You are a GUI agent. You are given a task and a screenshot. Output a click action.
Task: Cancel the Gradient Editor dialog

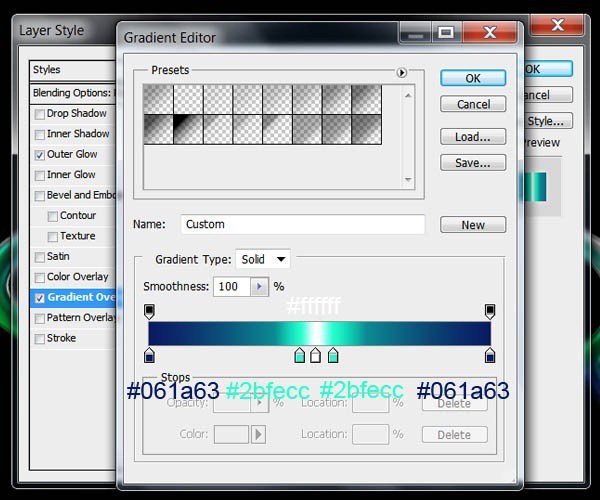pyautogui.click(x=473, y=104)
